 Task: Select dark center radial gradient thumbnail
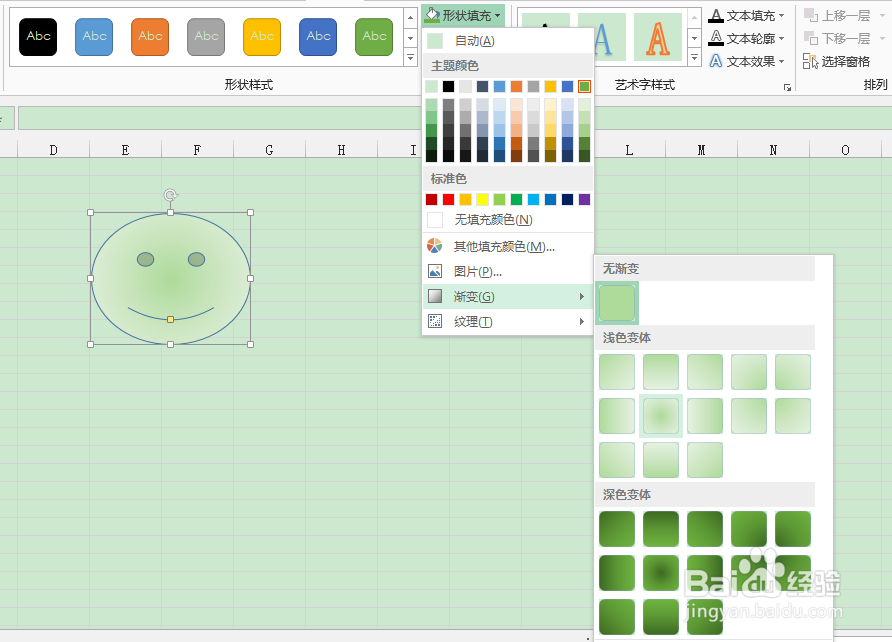click(660, 573)
